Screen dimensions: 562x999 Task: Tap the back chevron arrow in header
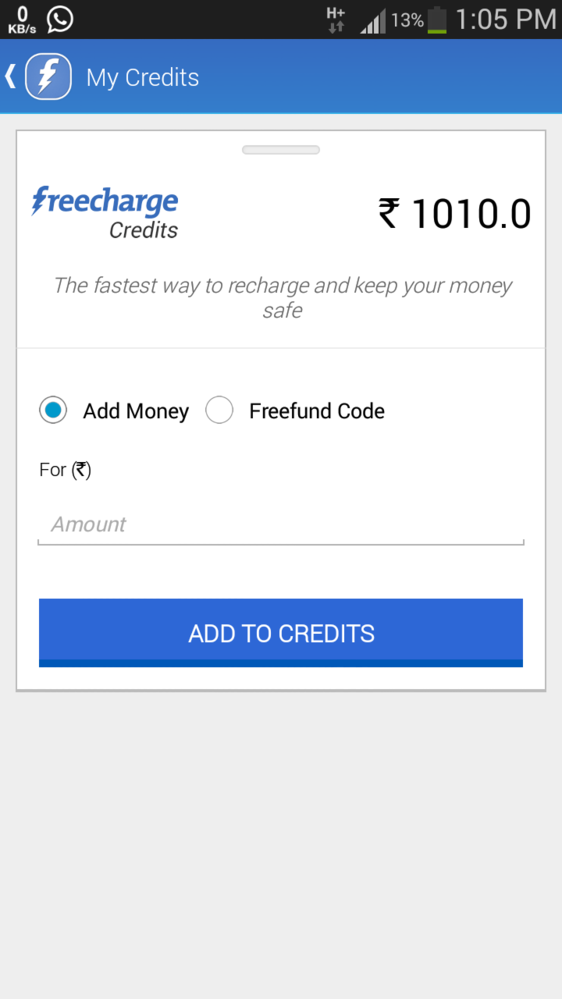10,76
